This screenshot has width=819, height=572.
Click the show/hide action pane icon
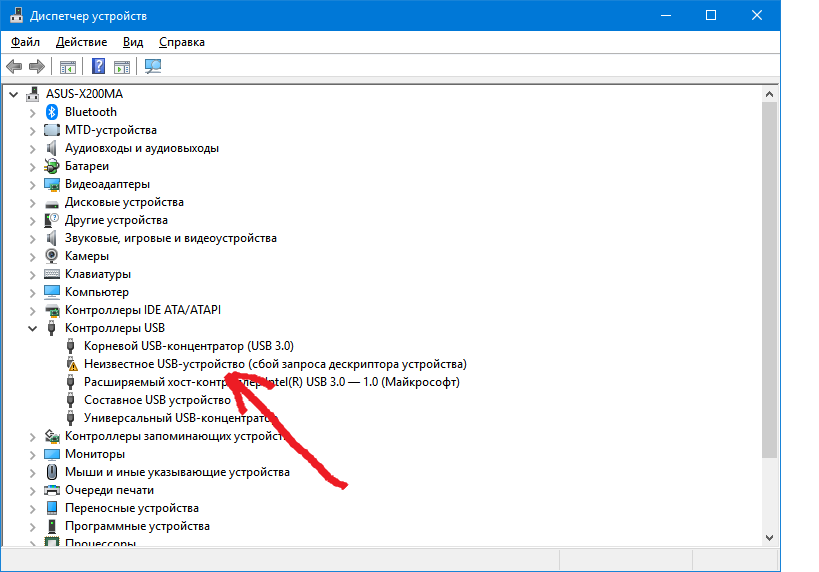click(121, 67)
